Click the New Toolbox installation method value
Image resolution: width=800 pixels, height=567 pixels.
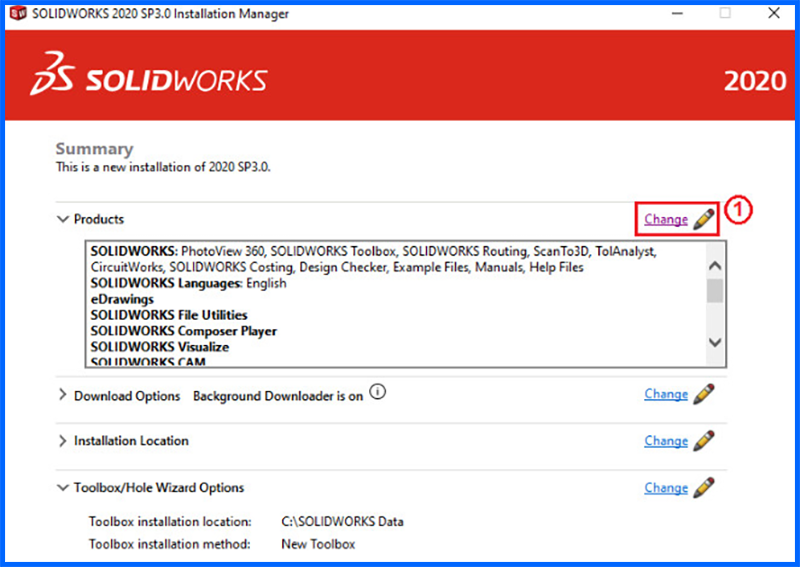pyautogui.click(x=318, y=544)
